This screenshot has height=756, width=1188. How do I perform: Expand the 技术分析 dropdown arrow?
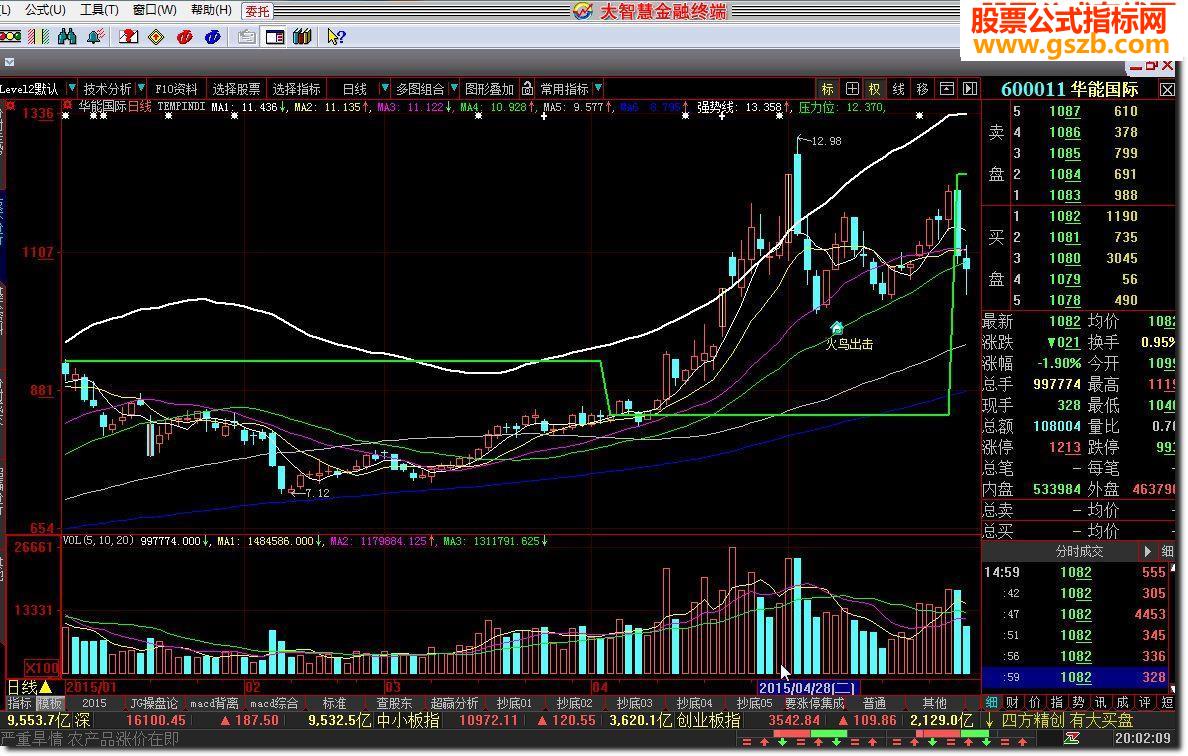pyautogui.click(x=141, y=89)
